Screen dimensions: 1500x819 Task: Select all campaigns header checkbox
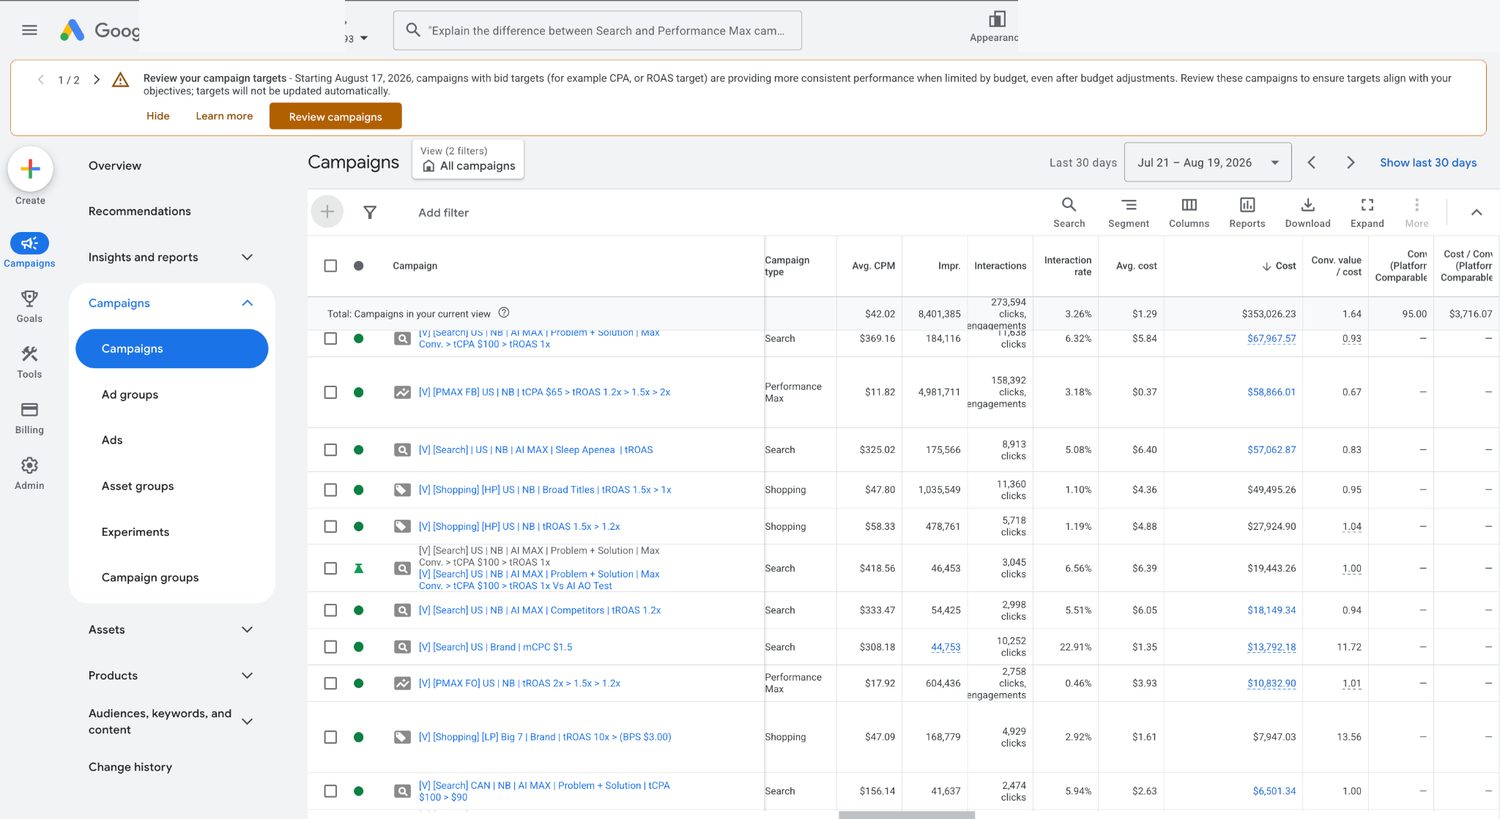[x=330, y=266]
